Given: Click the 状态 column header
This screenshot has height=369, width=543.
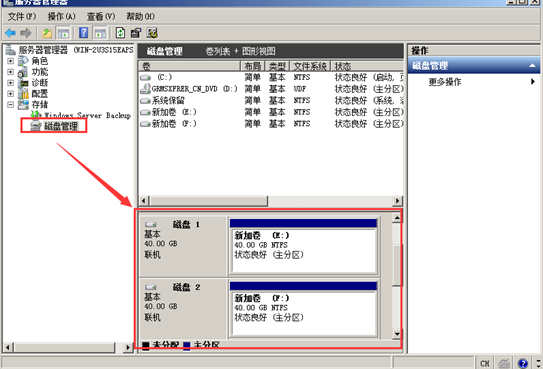Looking at the screenshot, I should click(367, 66).
